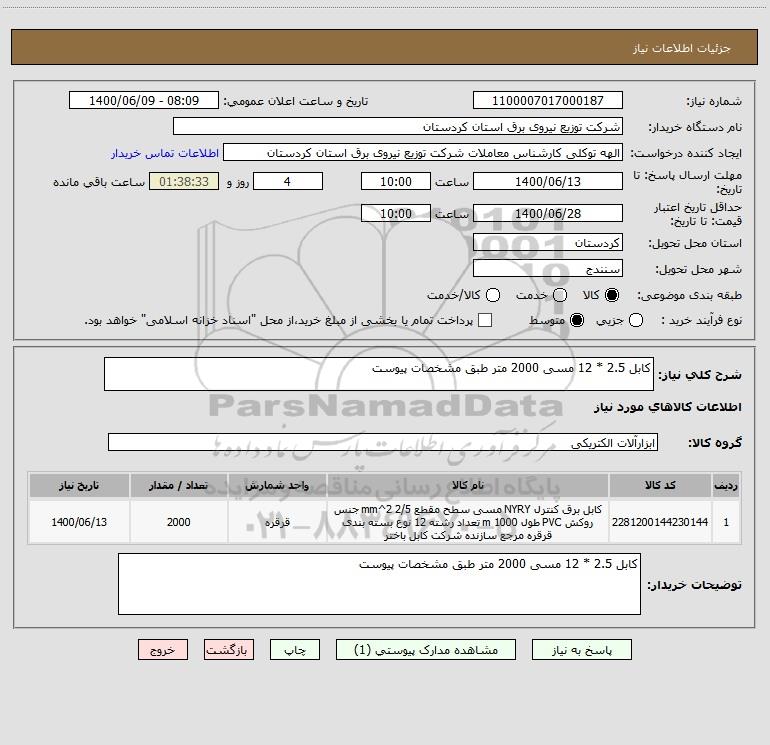Click the need number field 1100007017000187

548,101
